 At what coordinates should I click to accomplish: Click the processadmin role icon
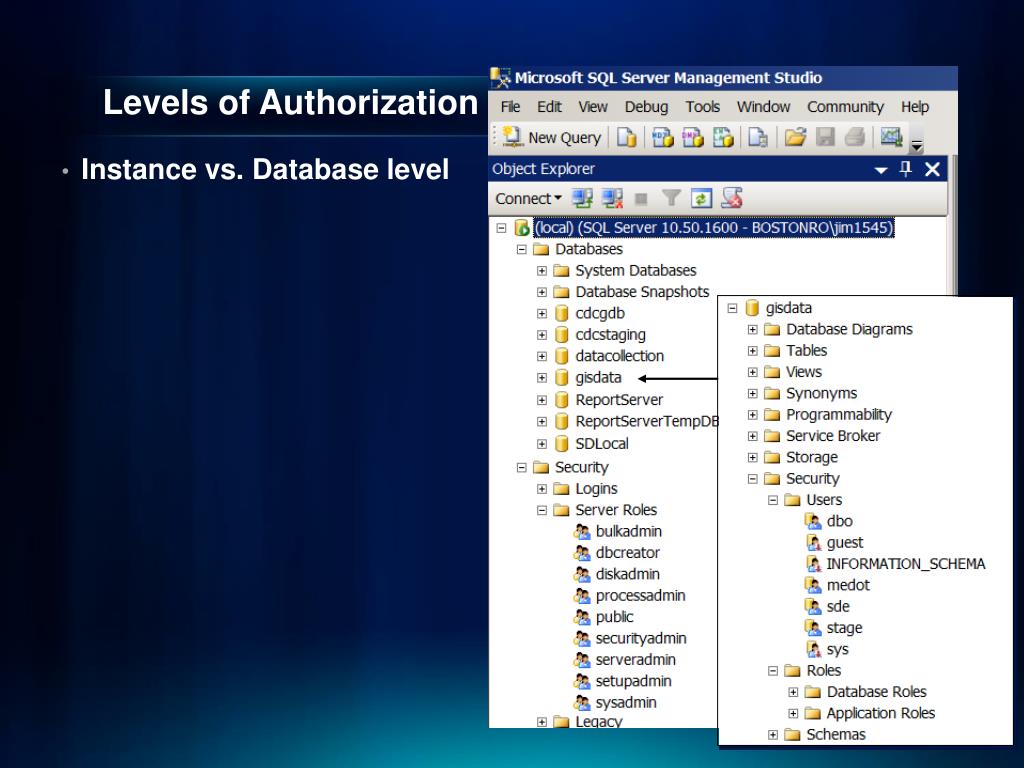[x=581, y=596]
